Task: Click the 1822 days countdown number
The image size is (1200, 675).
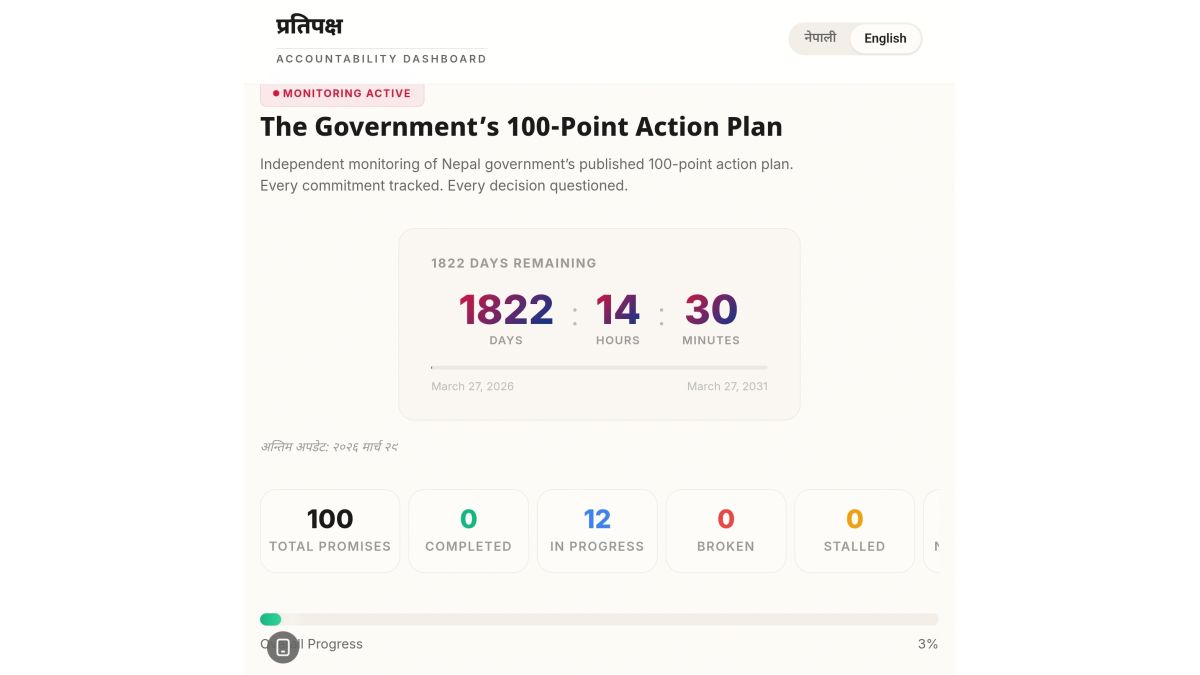Action: 506,310
